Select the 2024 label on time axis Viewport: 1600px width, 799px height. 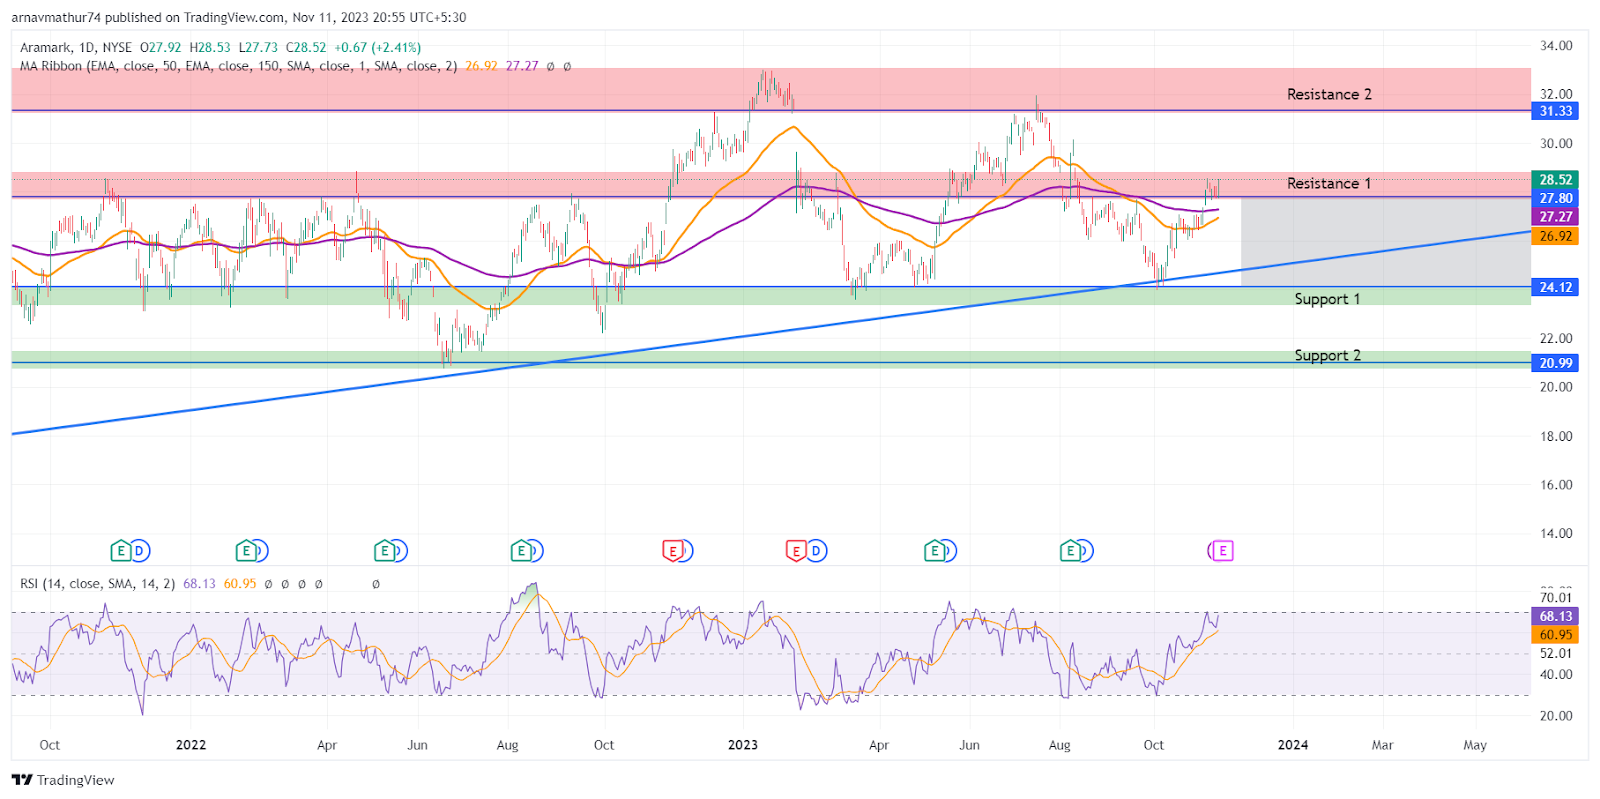[x=1293, y=745]
